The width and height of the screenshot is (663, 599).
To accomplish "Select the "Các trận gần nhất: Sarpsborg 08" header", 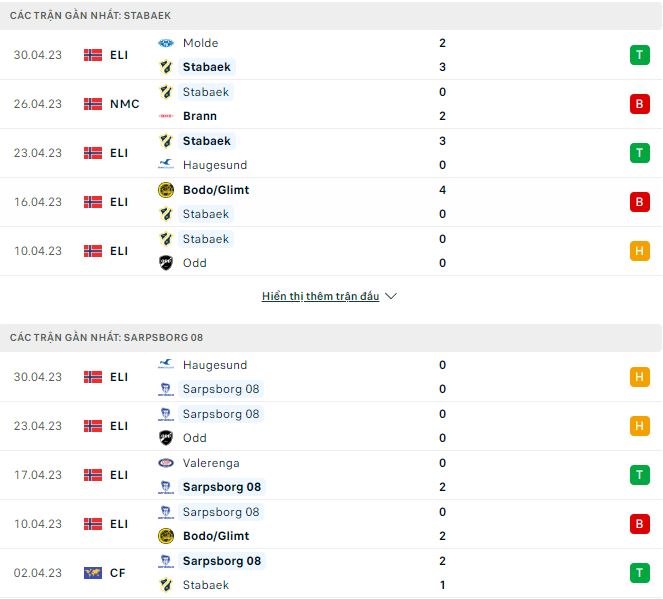I will [106, 338].
